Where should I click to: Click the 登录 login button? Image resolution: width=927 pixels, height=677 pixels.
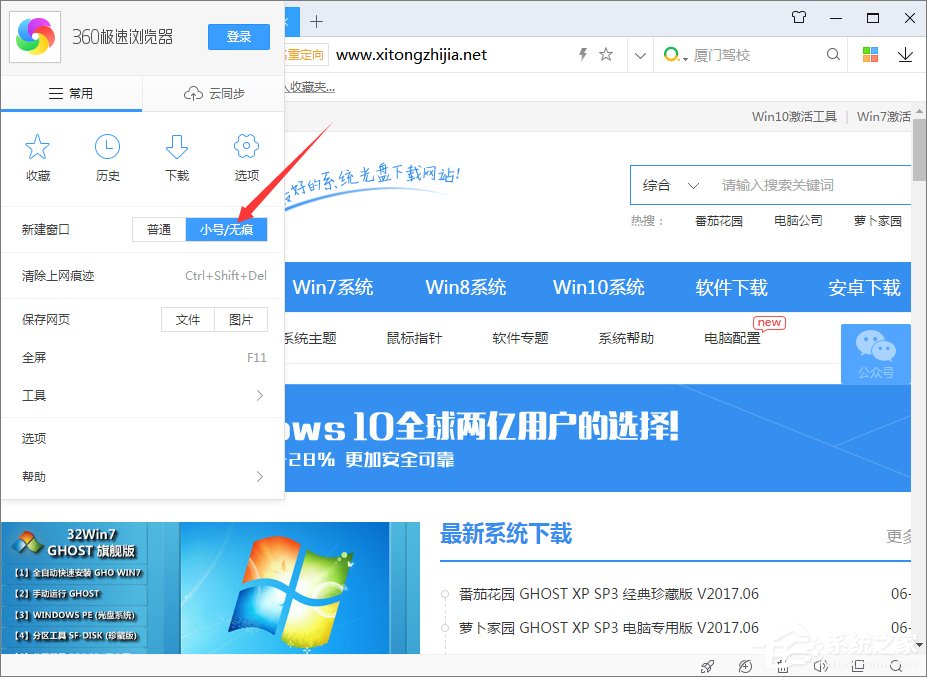[238, 36]
